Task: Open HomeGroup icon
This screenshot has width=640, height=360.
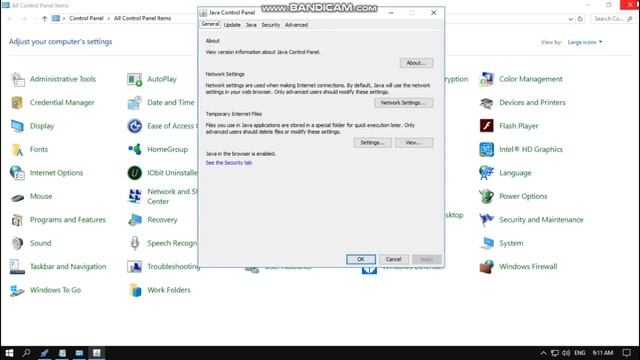Action: click(x=135, y=149)
